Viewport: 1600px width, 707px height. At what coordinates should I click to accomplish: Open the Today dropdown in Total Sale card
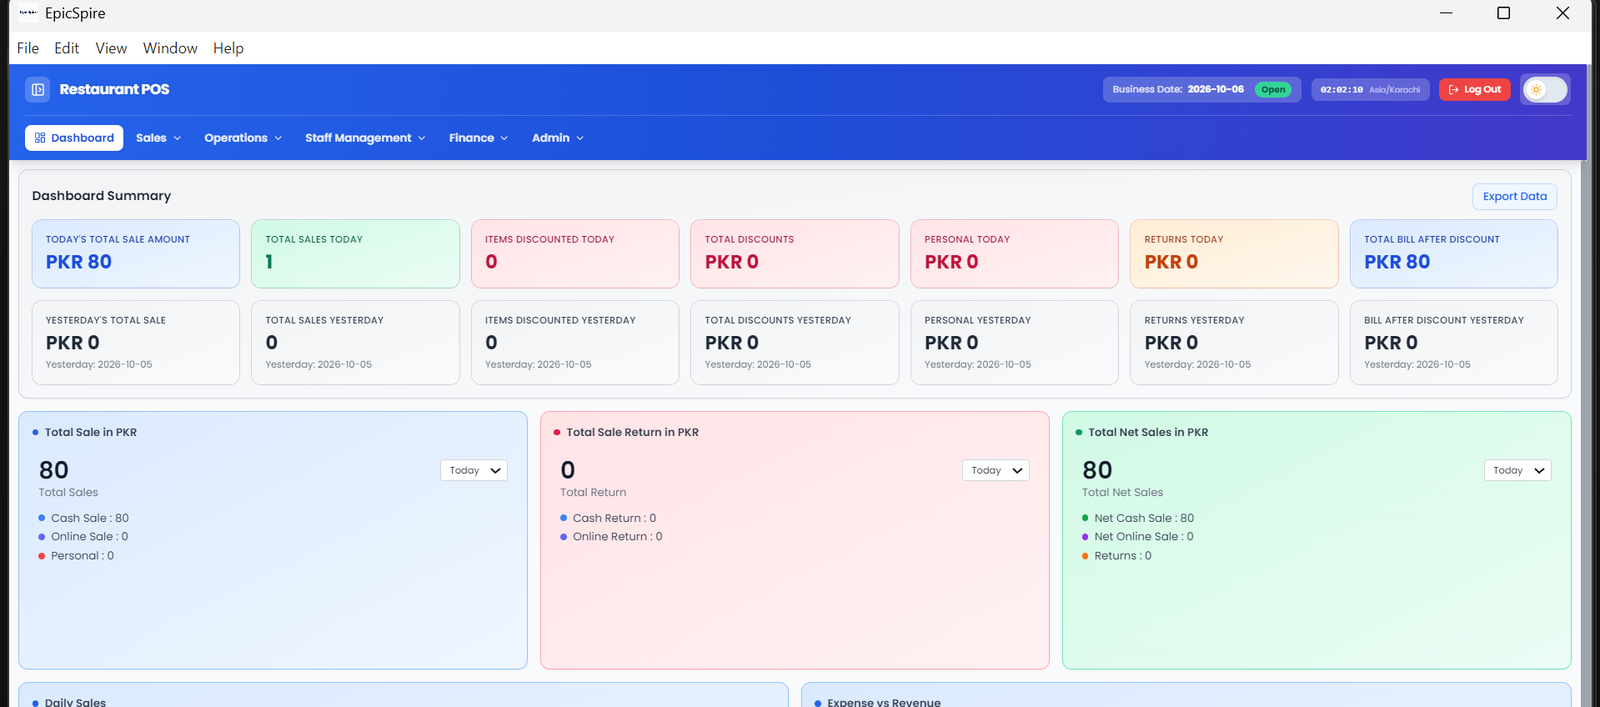pos(474,470)
